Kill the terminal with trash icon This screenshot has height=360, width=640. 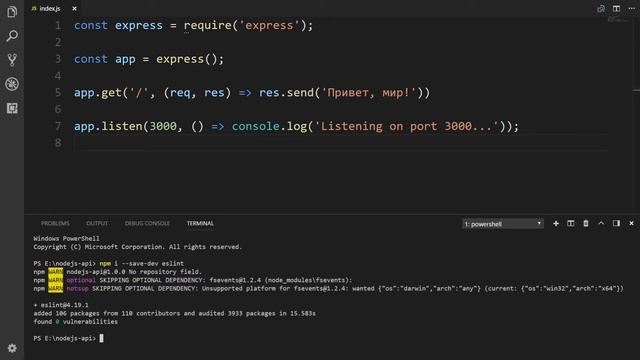[x=586, y=223]
